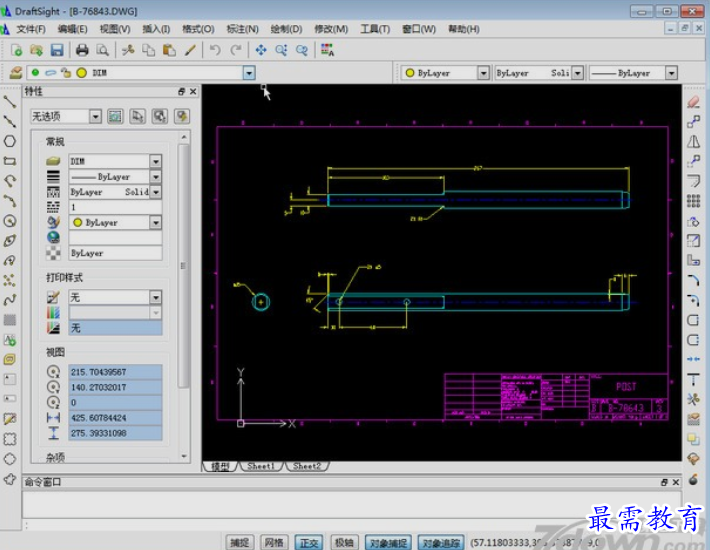
Task: Click the Undo arrow icon
Action: coord(215,50)
